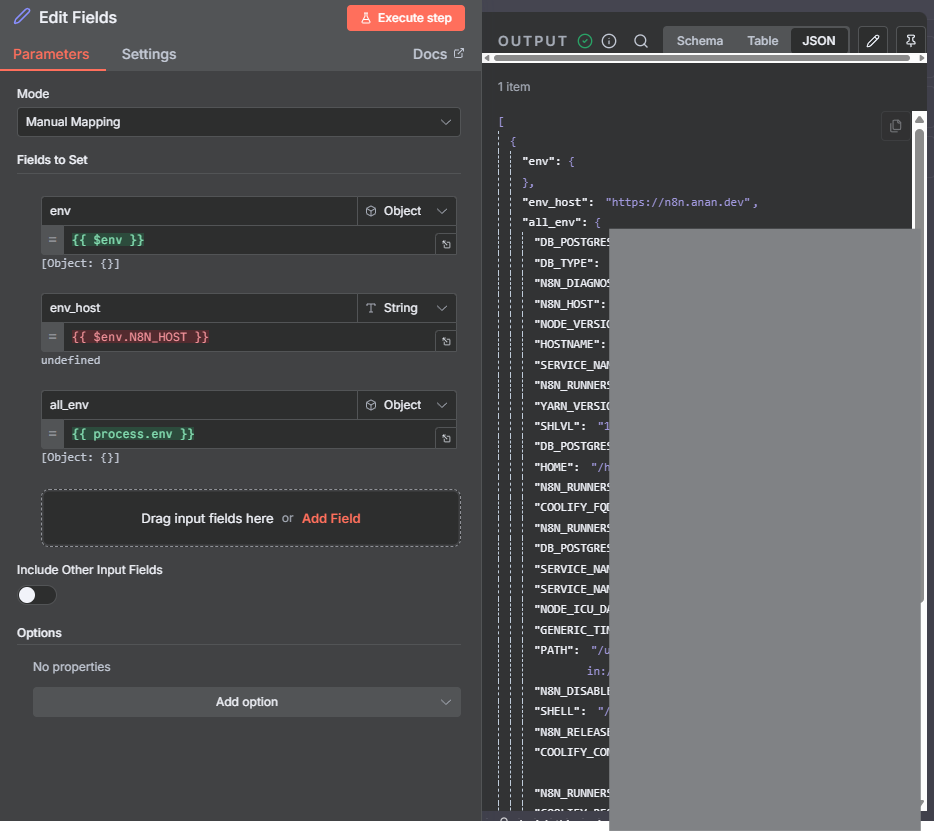This screenshot has width=934, height=832.
Task: Expand the Add option dropdown
Action: [x=246, y=702]
